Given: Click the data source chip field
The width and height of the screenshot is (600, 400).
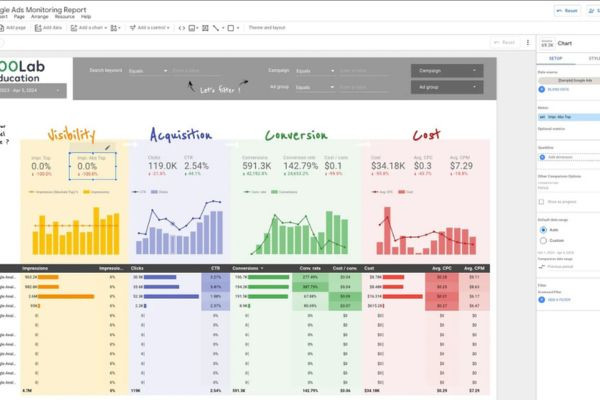Looking at the screenshot, I should click(569, 80).
